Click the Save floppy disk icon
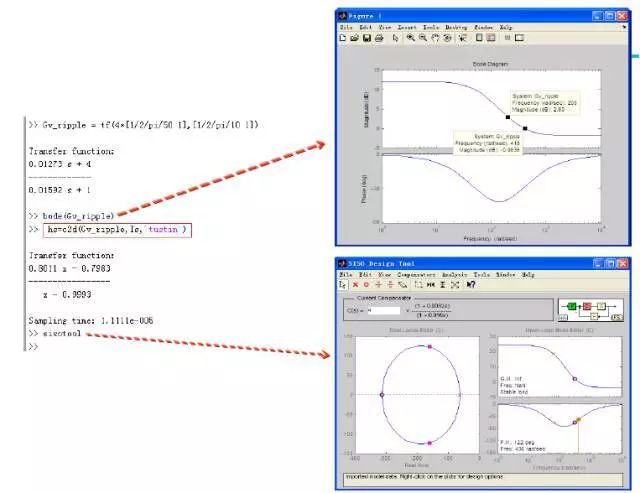 tap(367, 38)
